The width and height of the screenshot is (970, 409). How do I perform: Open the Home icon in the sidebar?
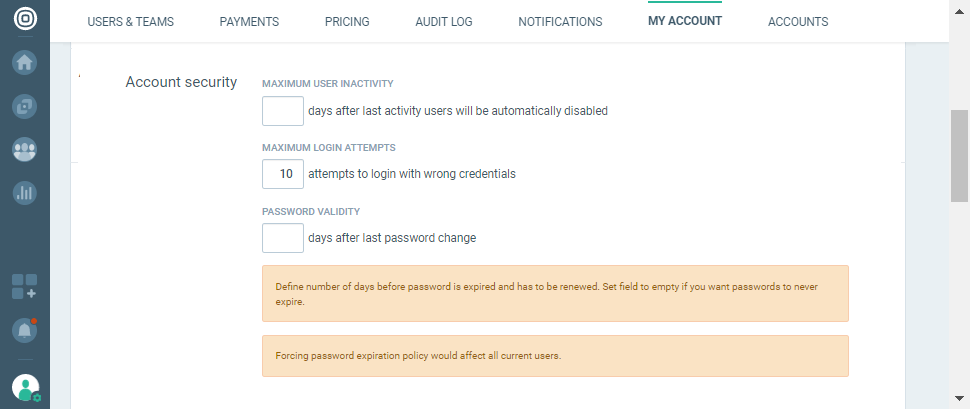point(25,62)
